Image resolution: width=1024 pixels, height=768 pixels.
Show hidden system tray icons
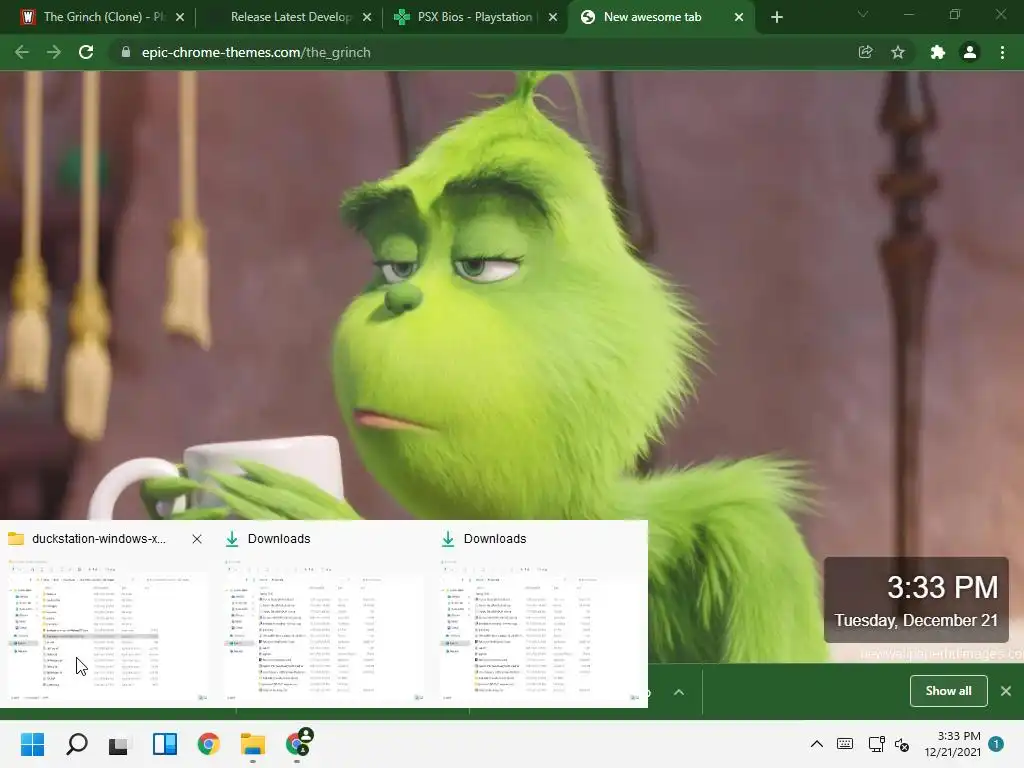(816, 744)
